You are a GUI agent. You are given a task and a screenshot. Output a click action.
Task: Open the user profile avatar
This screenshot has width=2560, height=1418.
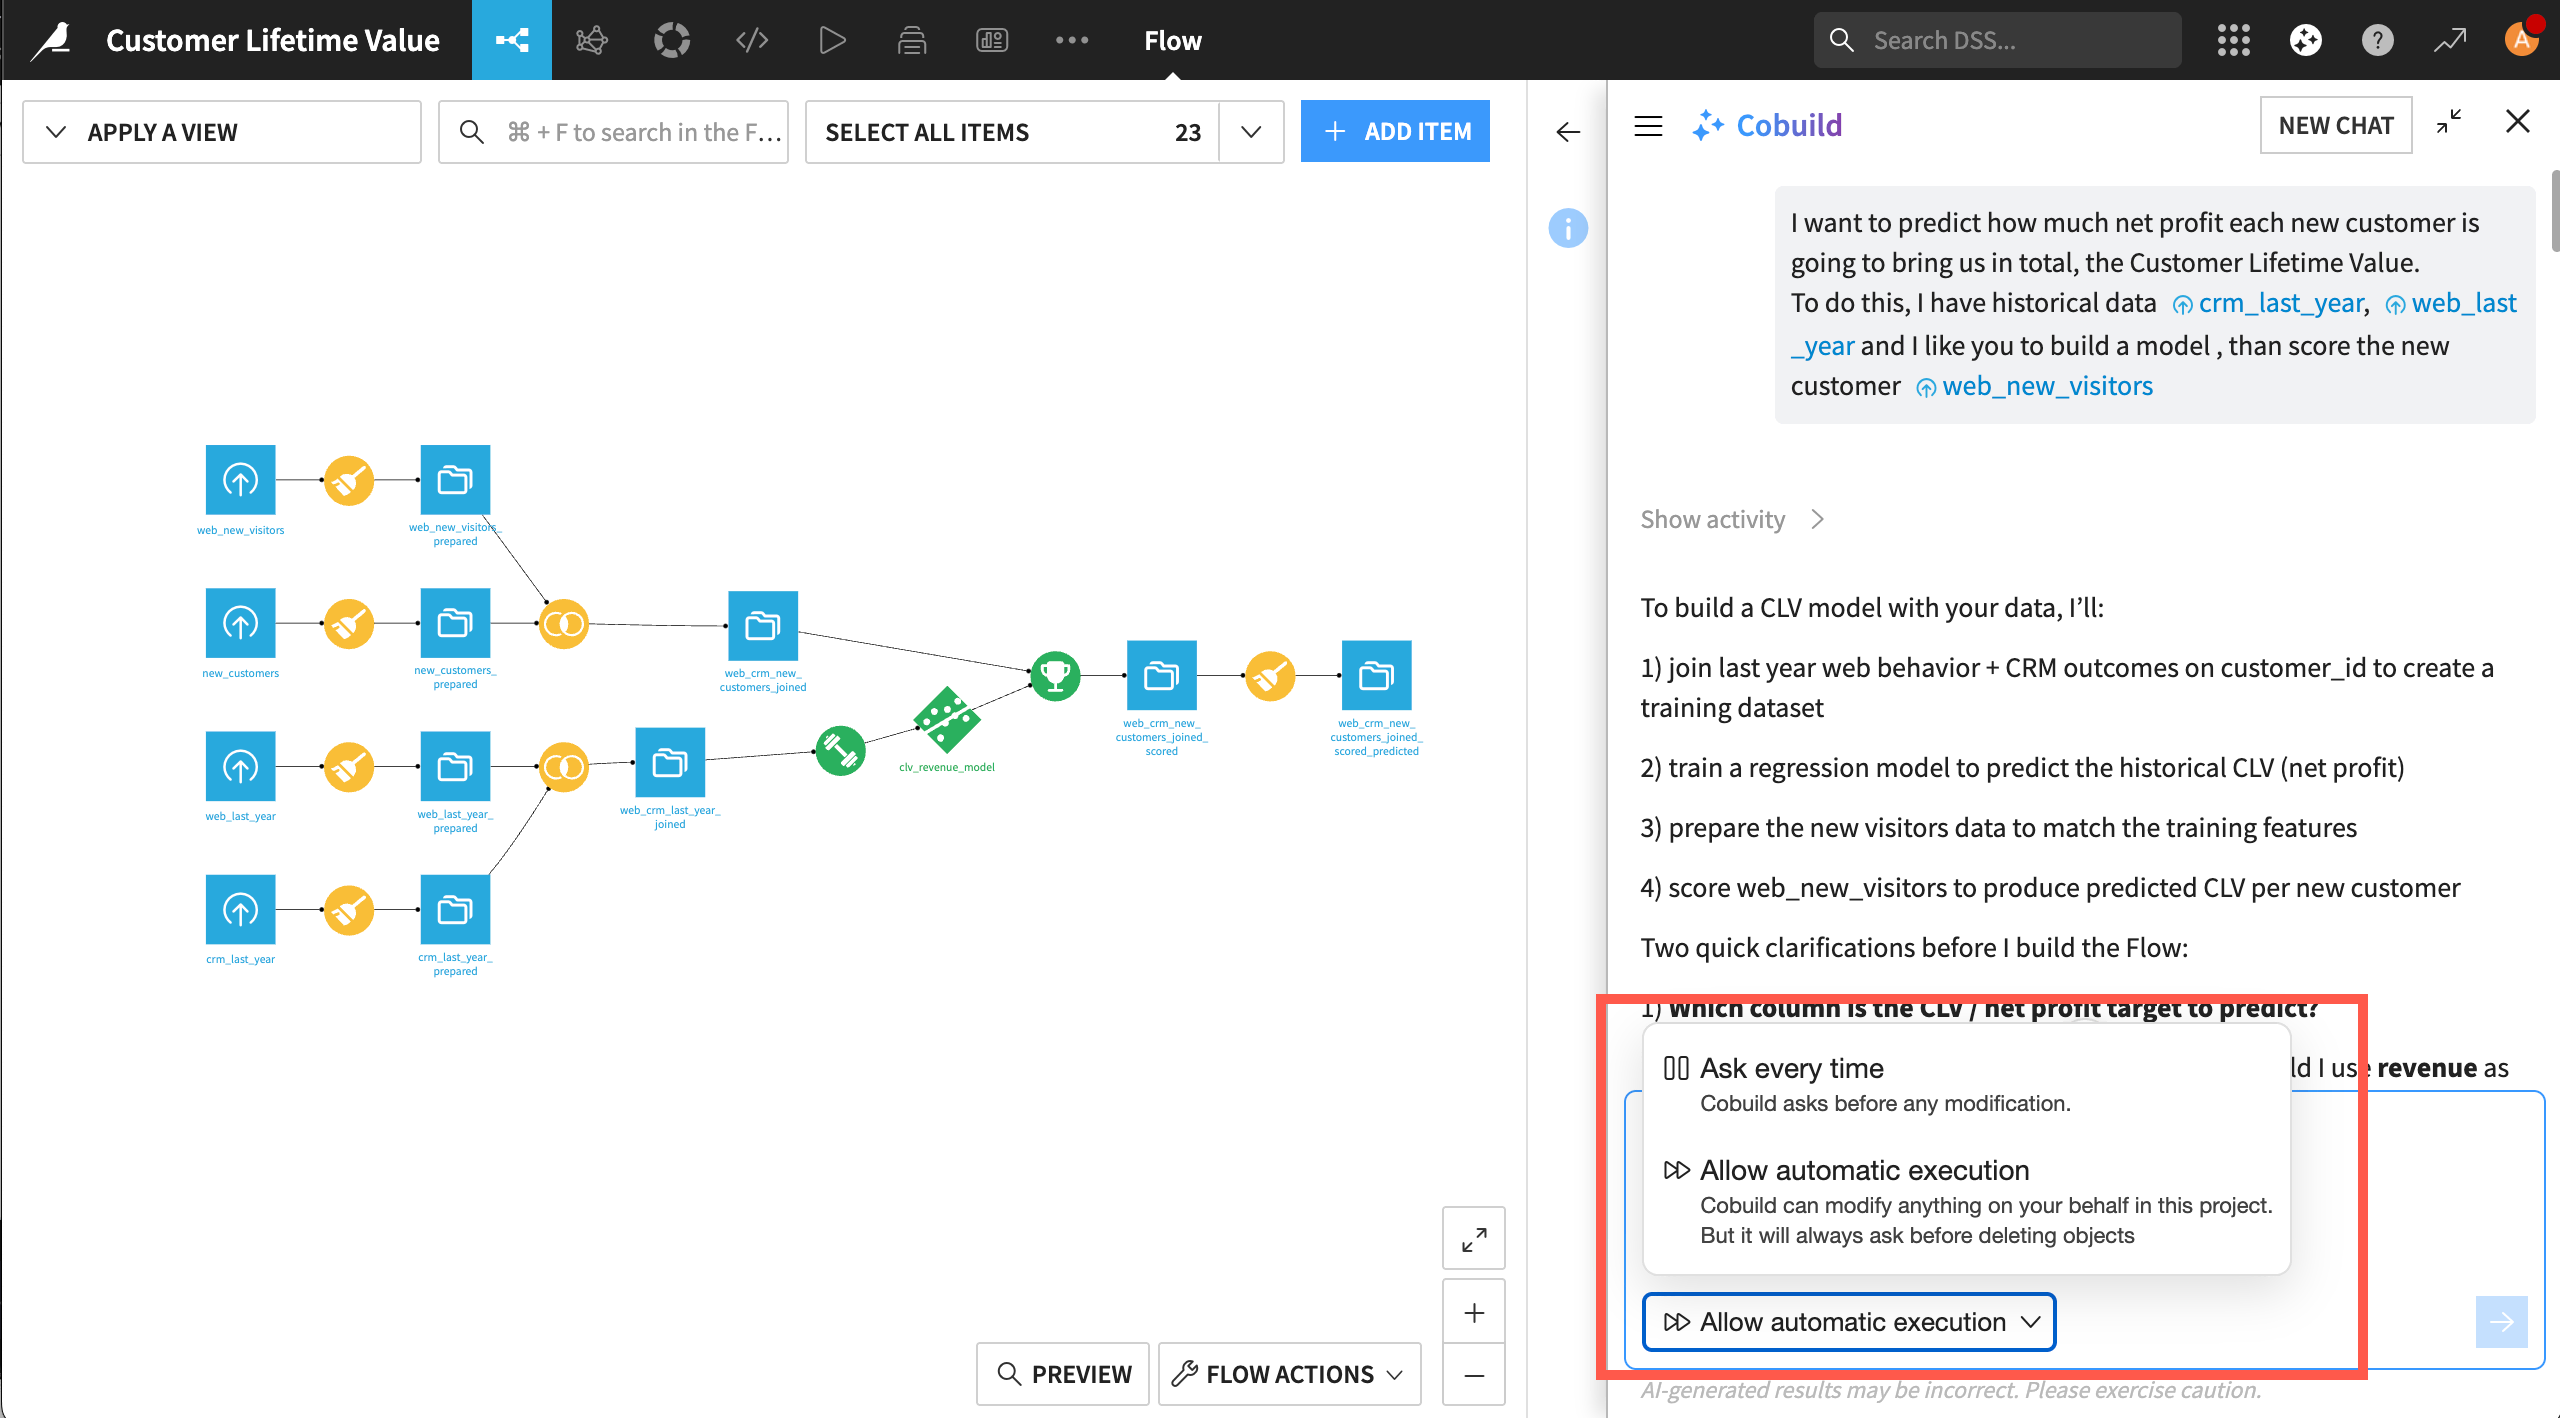point(2521,40)
